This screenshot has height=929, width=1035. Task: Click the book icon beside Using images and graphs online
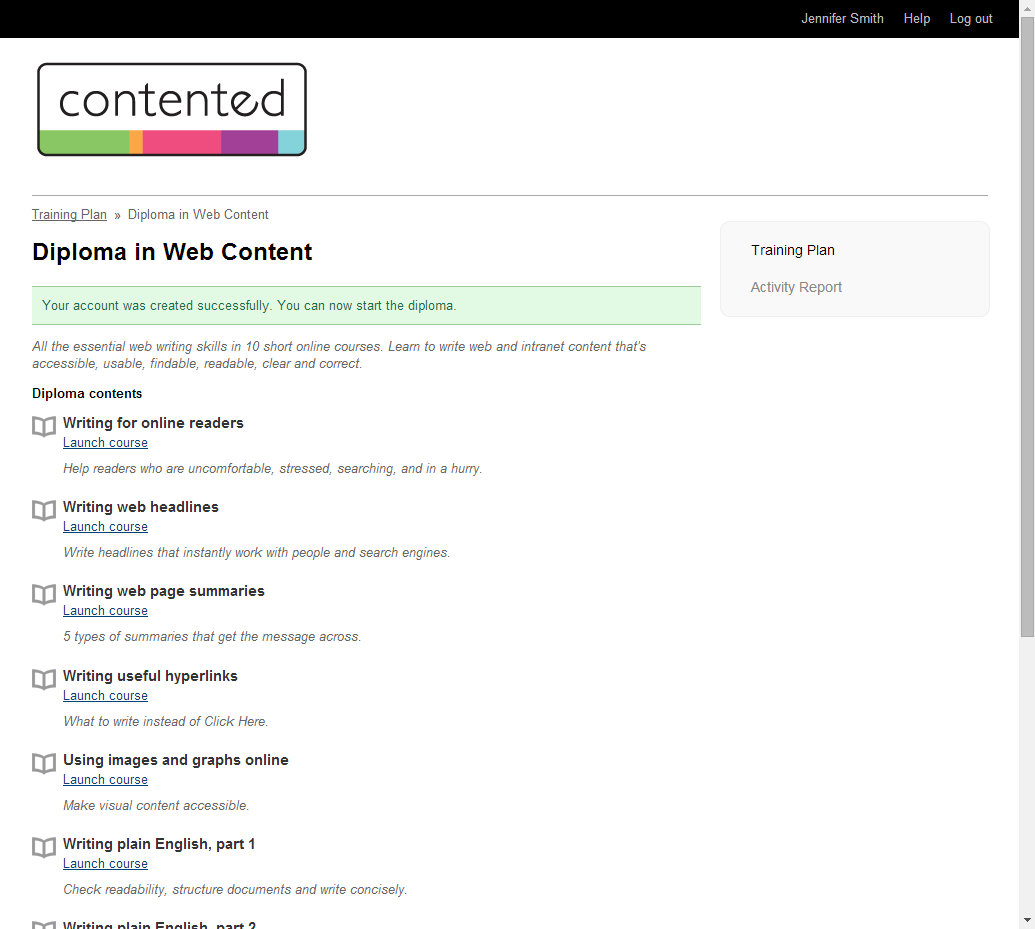[x=43, y=763]
